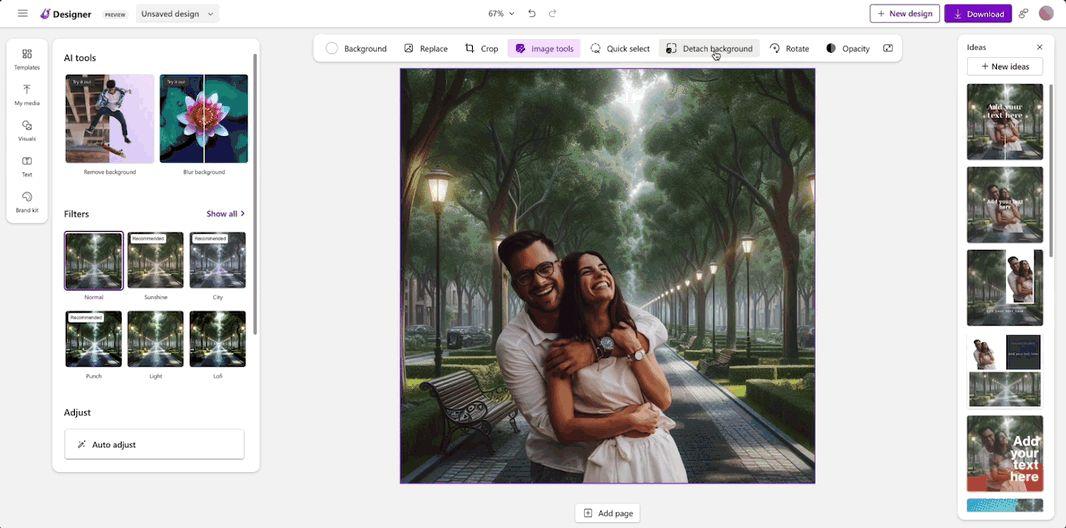Viewport: 1066px width, 528px height.
Task: Open My media in sidebar
Action: pyautogui.click(x=27, y=94)
